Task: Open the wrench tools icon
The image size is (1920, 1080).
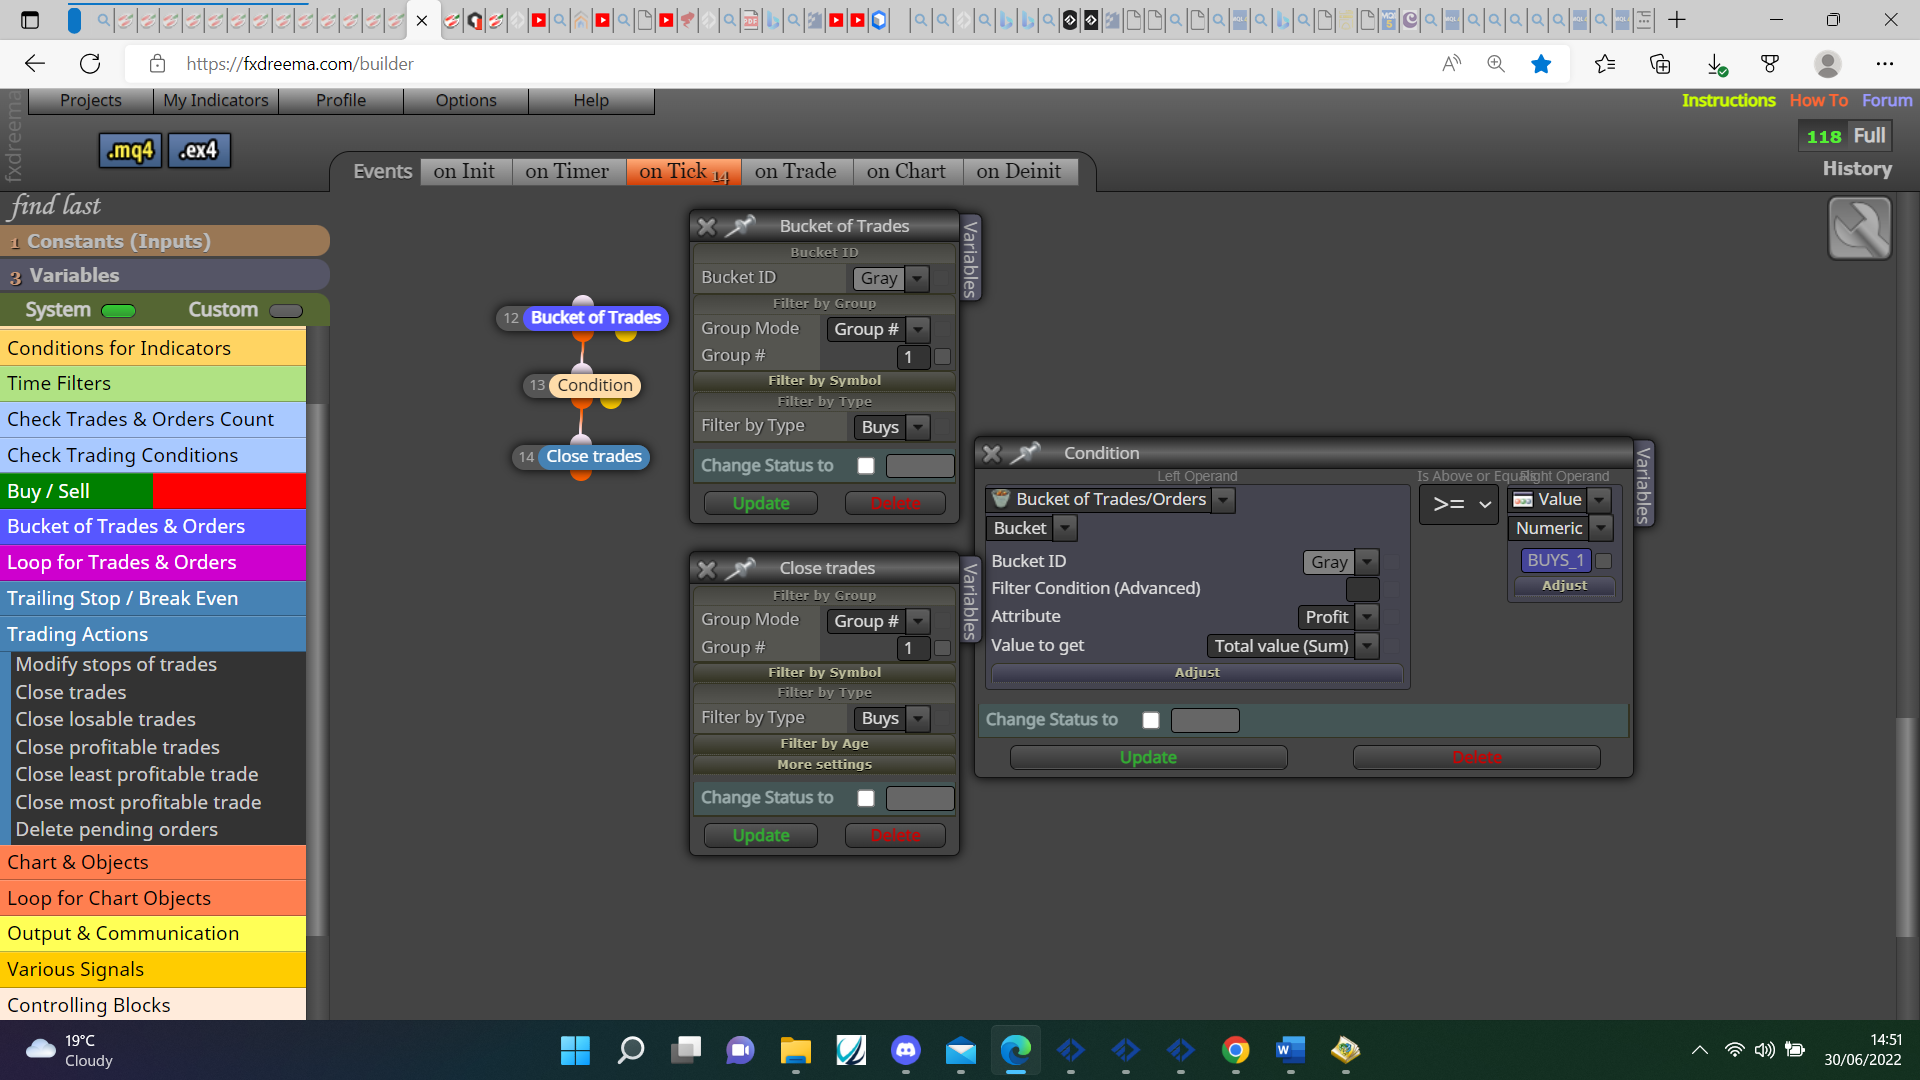Action: 1859,228
